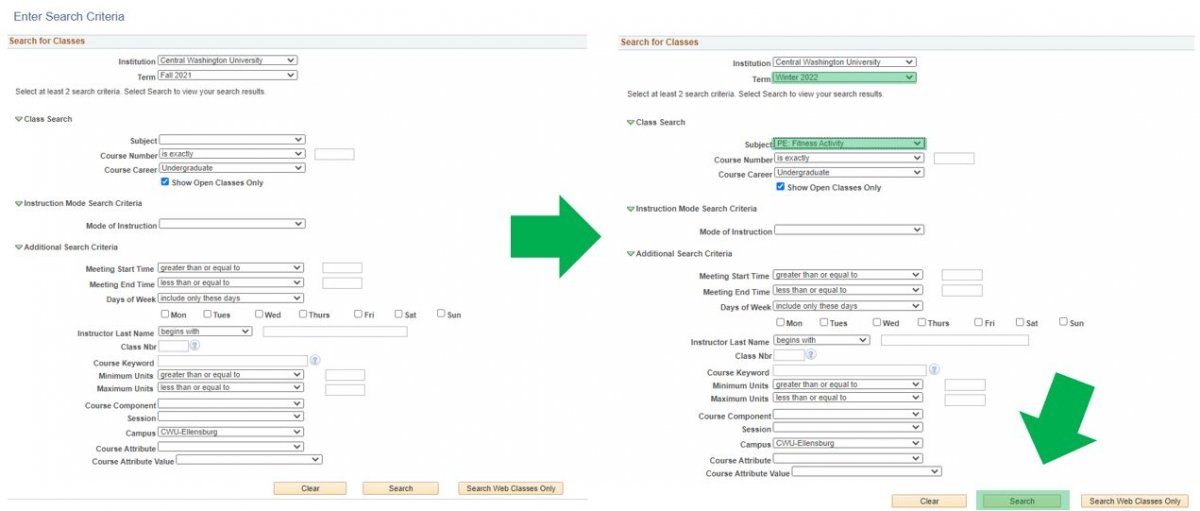The width and height of the screenshot is (1200, 511).
Task: Open Class Nbr help icon in Fall 2021 form
Action: (x=194, y=346)
